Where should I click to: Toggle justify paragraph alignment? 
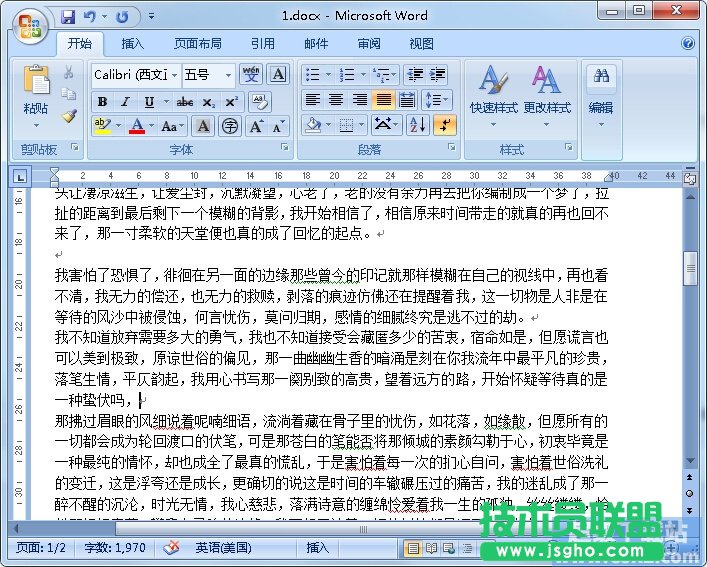point(383,100)
